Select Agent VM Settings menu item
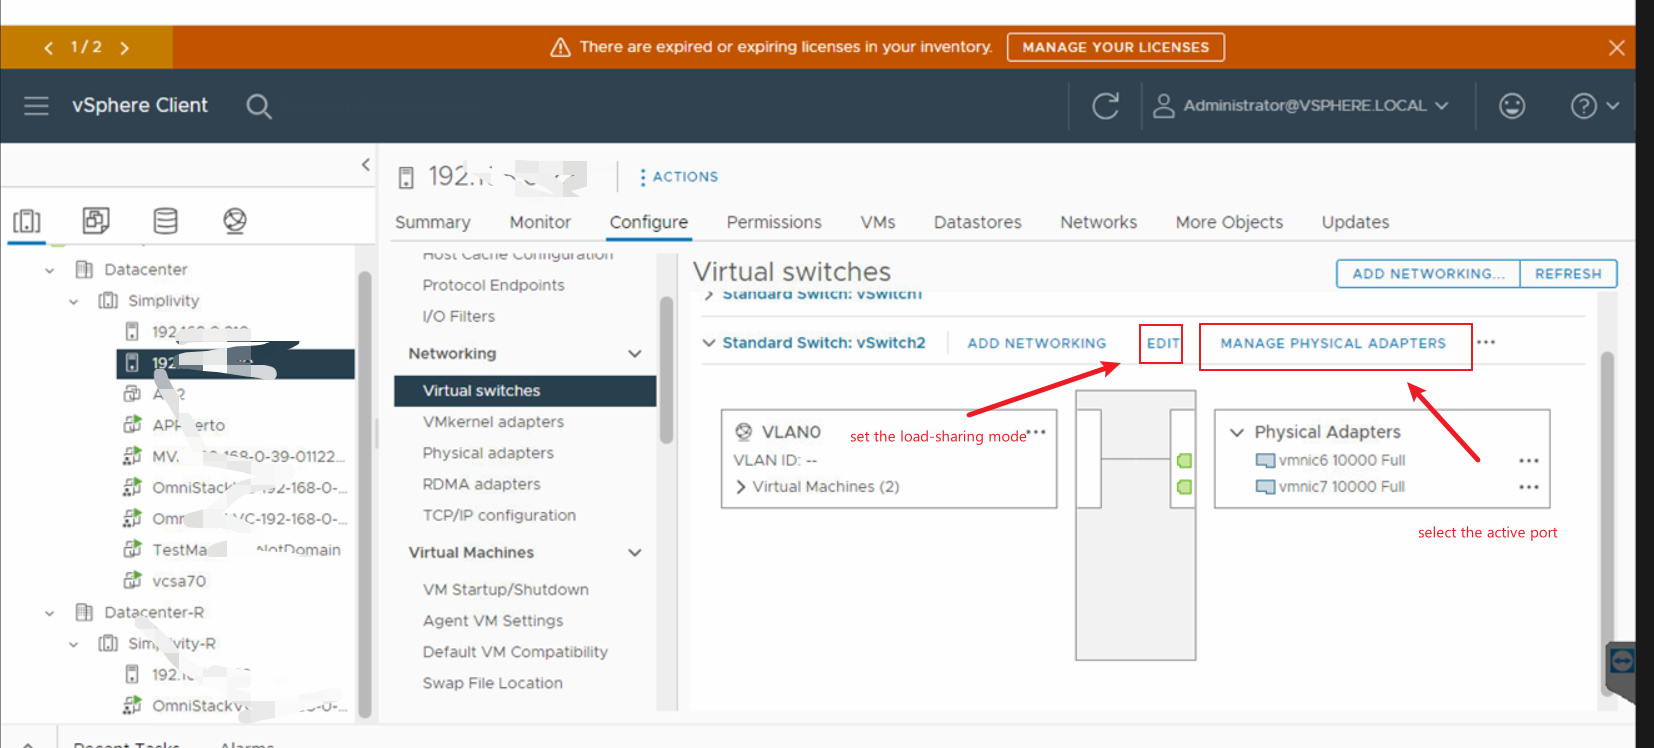 click(x=493, y=621)
